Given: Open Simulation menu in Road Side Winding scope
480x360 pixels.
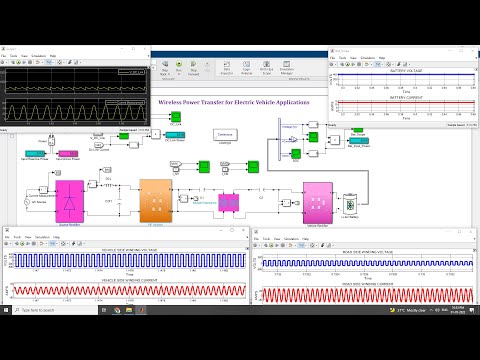Looking at the screenshot, I should click(x=291, y=239).
